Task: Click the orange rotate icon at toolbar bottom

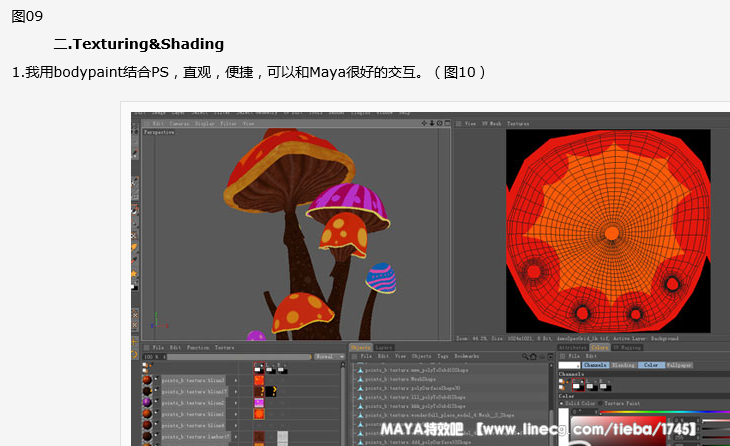Action: tap(135, 355)
